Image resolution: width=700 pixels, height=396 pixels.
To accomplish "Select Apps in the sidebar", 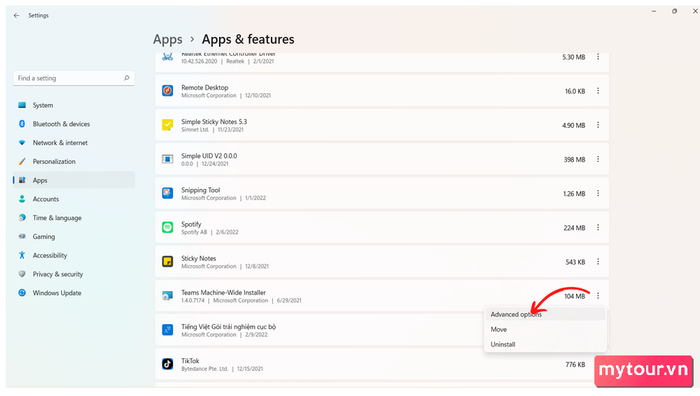I will tap(74, 180).
